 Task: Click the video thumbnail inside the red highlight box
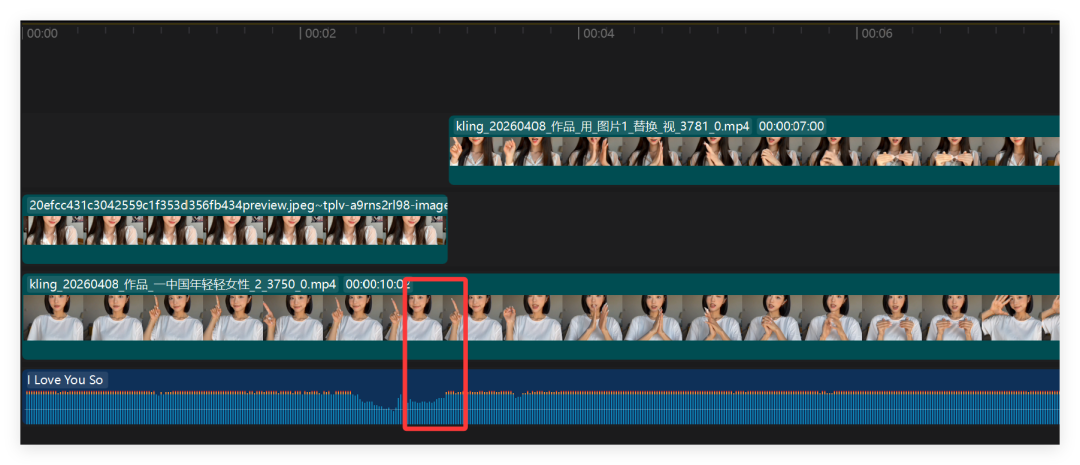[435, 318]
